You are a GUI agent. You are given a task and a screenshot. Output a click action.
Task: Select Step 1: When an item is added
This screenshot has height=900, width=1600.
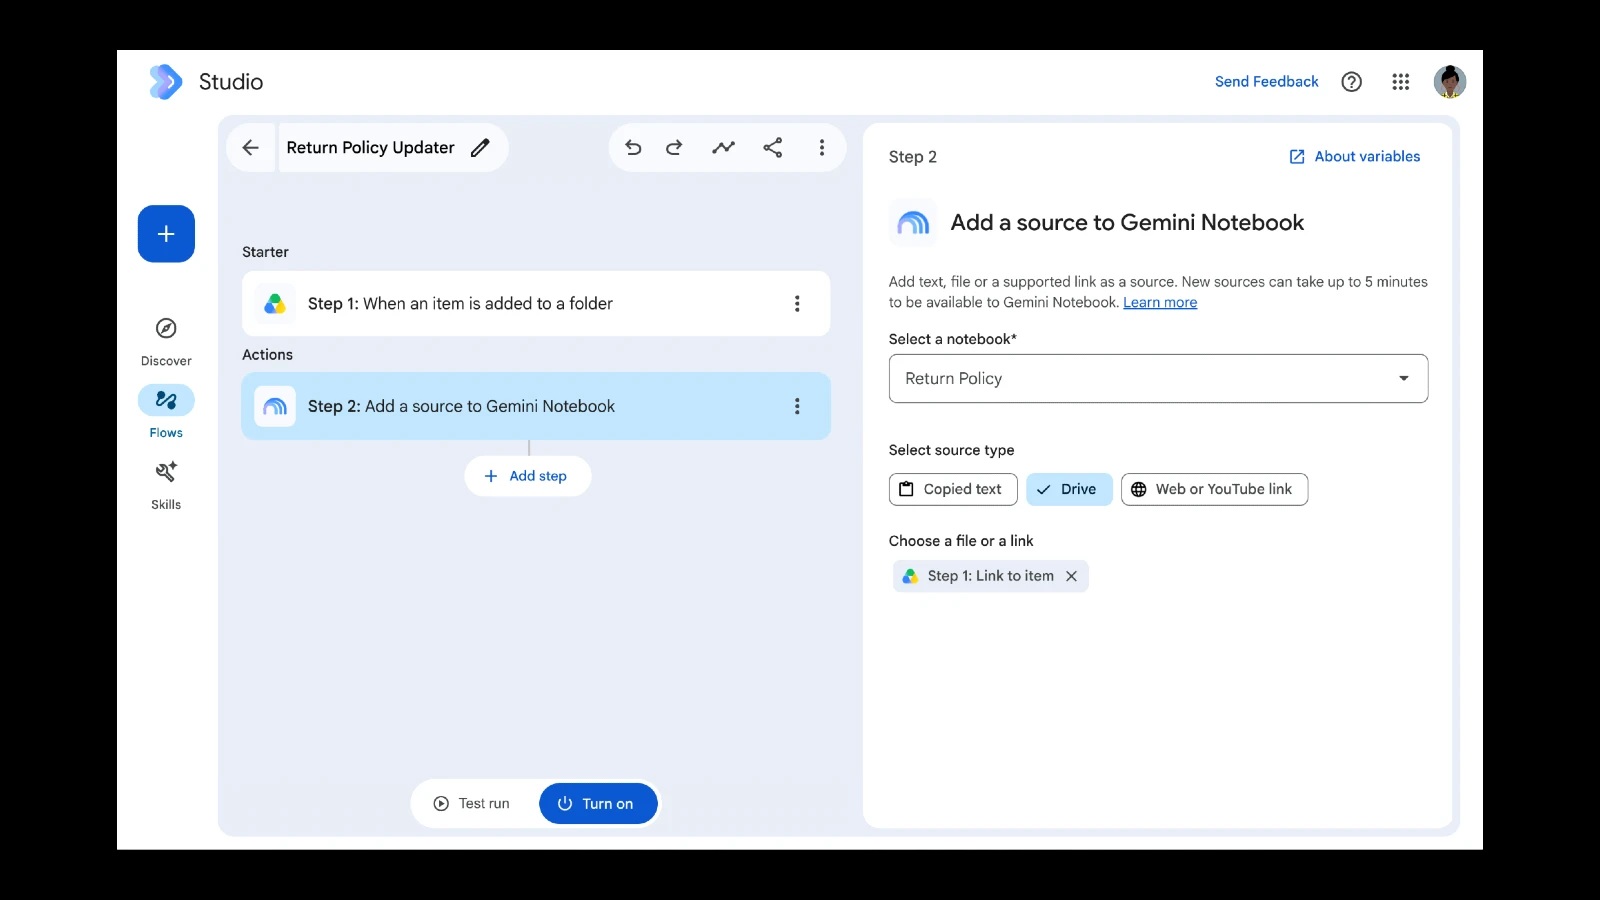click(x=536, y=304)
